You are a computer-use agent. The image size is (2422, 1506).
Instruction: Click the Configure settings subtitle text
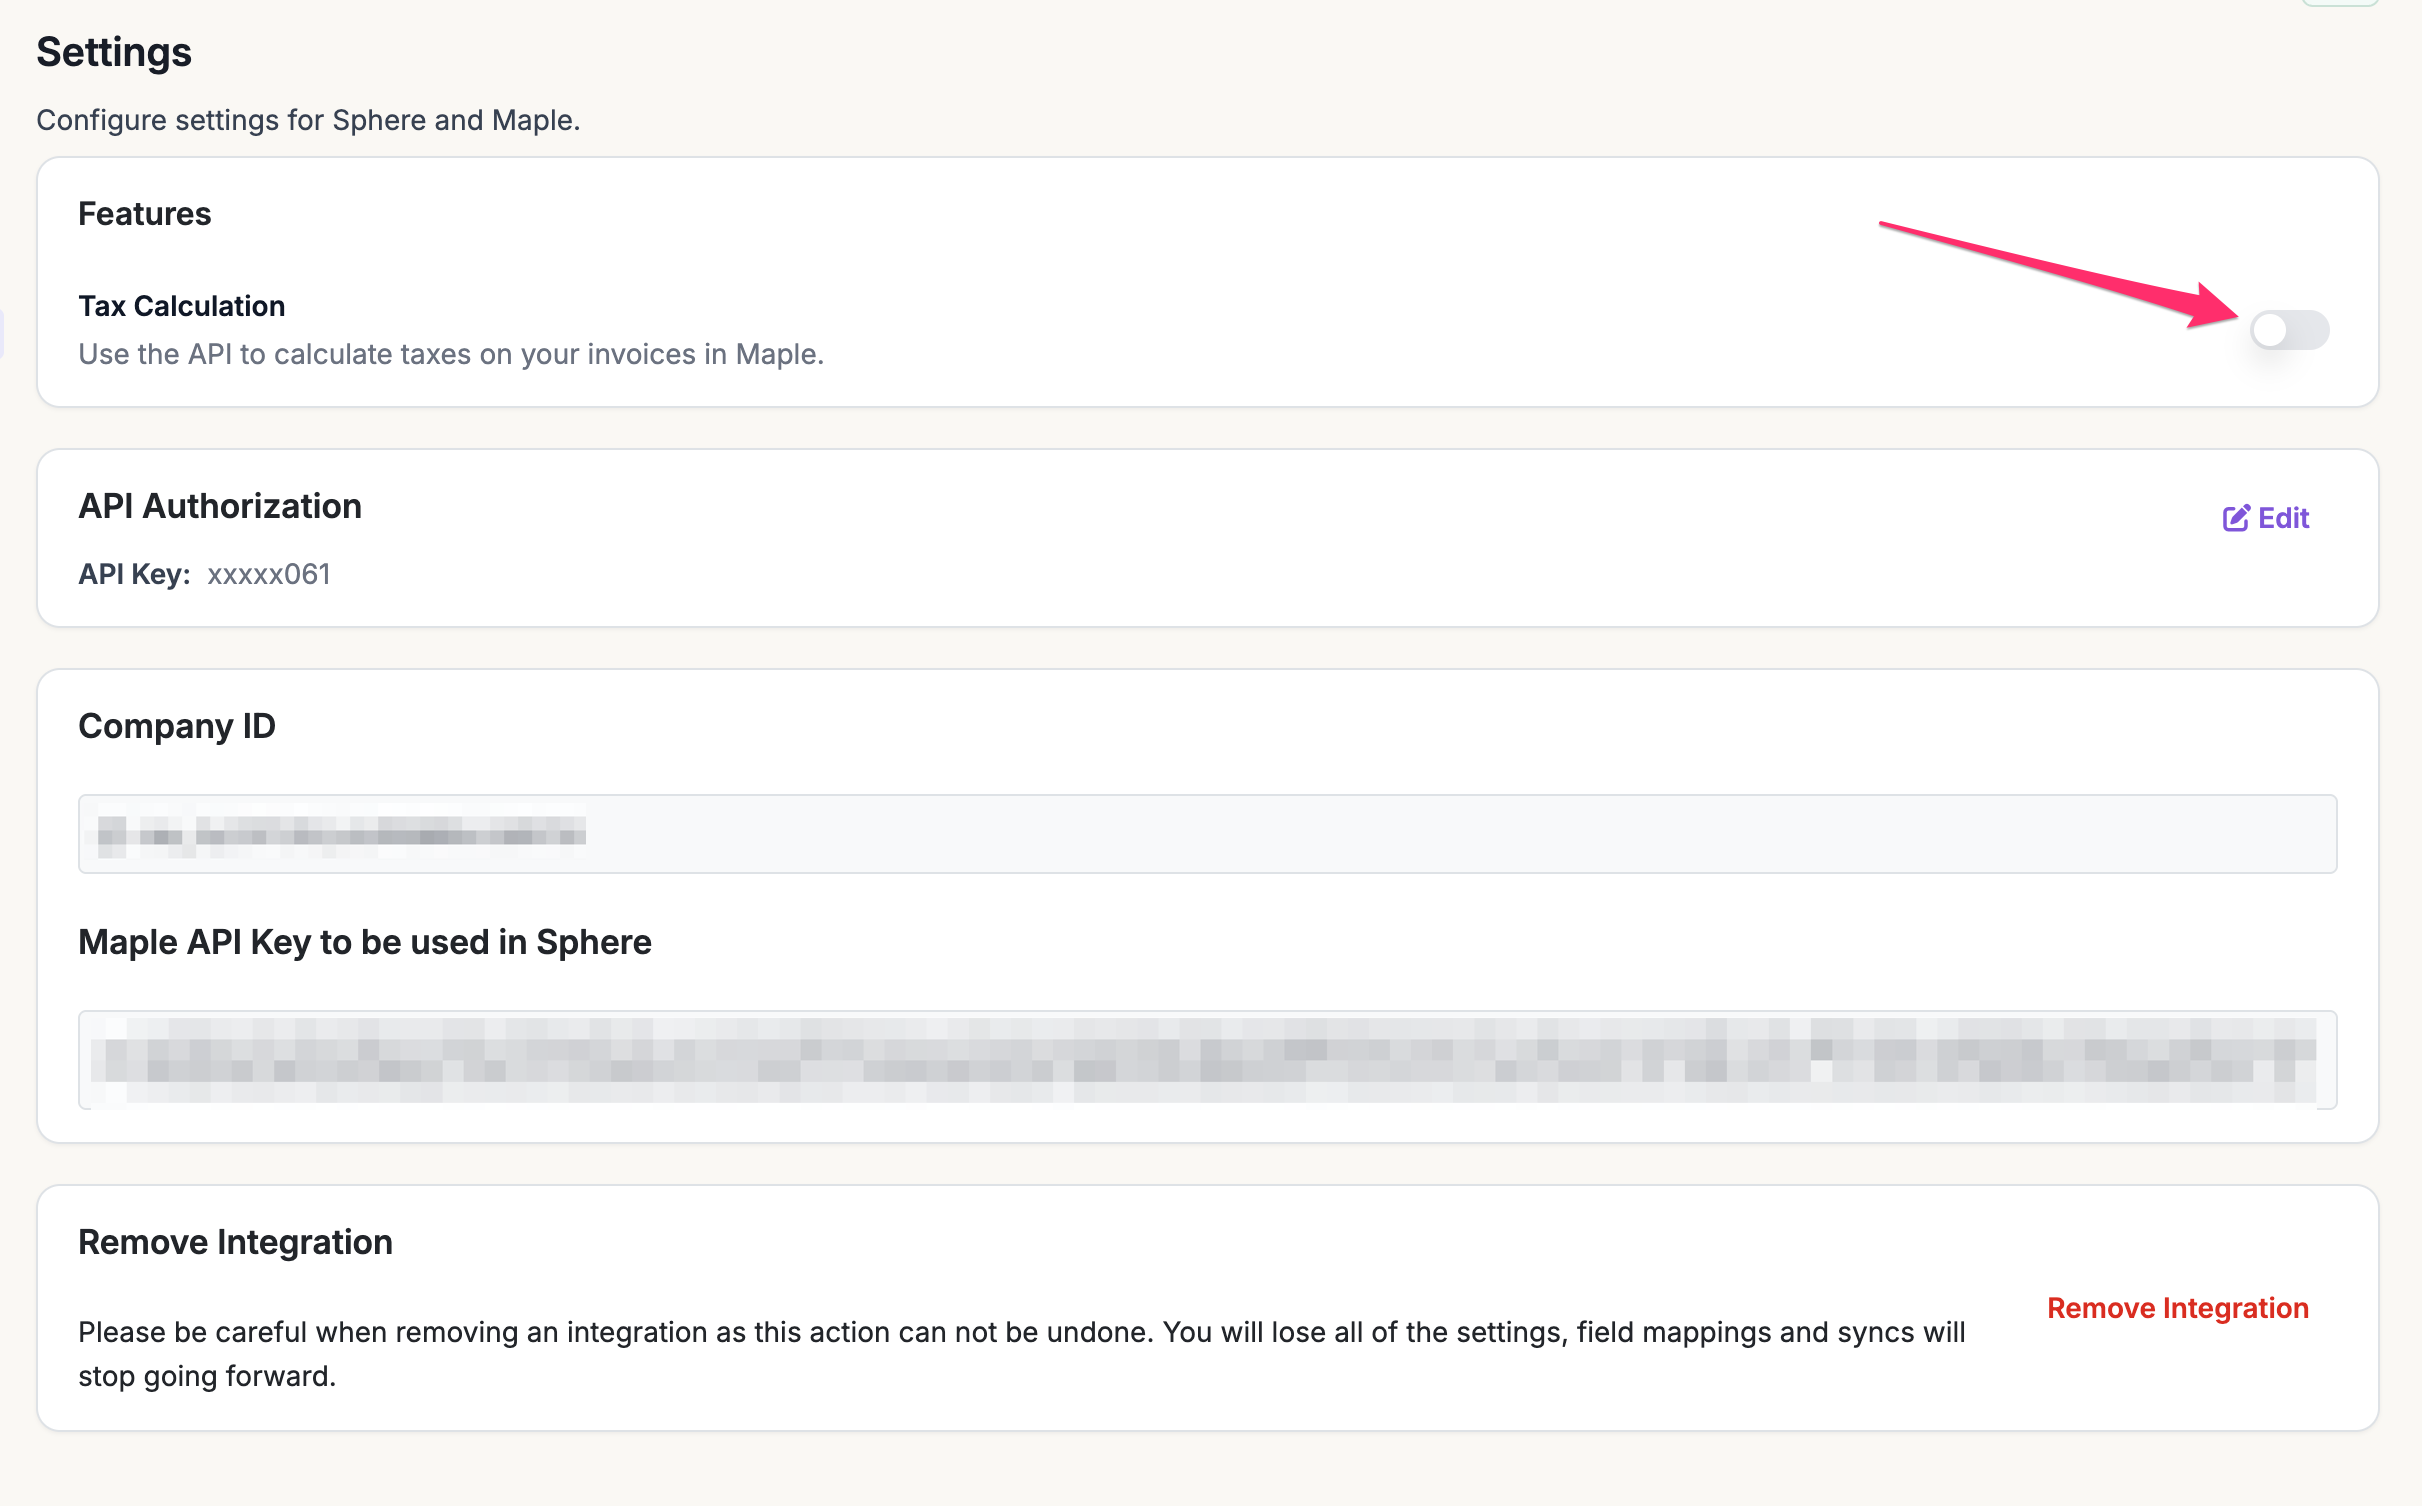tap(308, 120)
